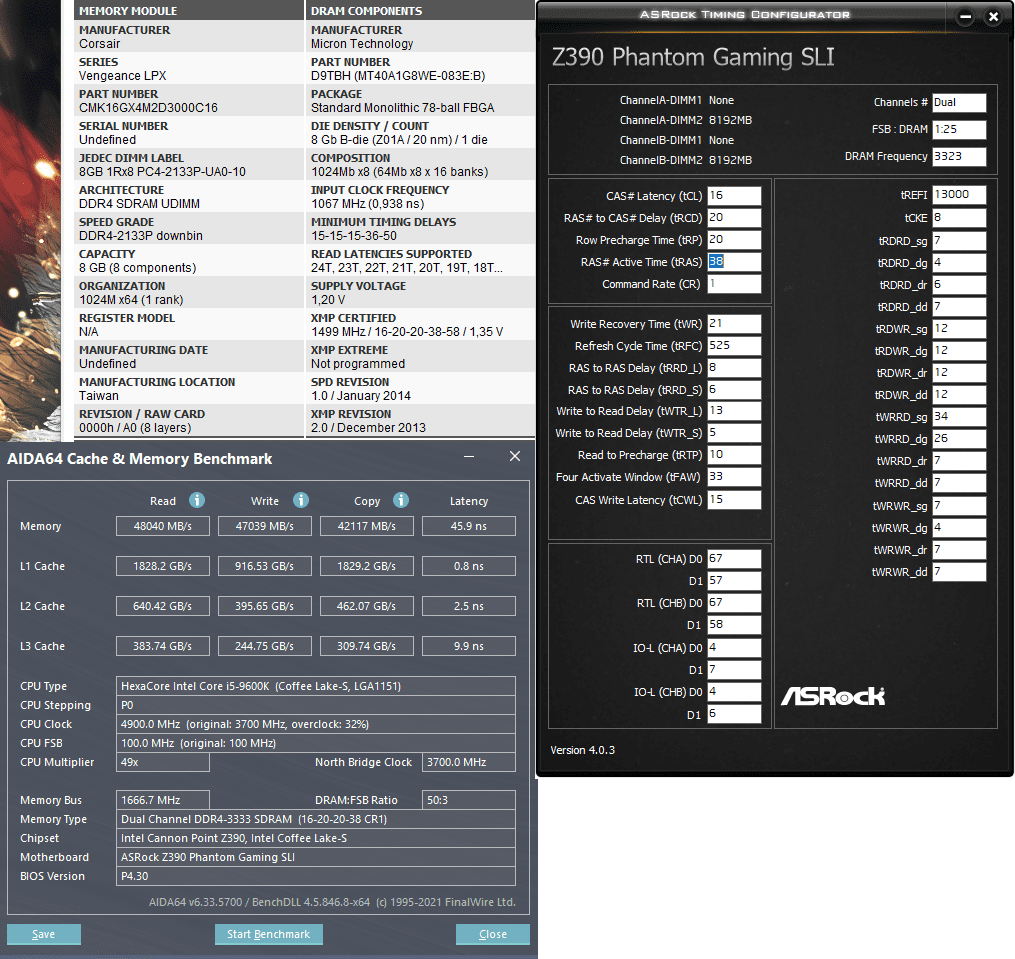Click the BIOS Version field P4.30
This screenshot has height=959, width=1015.
pos(316,876)
